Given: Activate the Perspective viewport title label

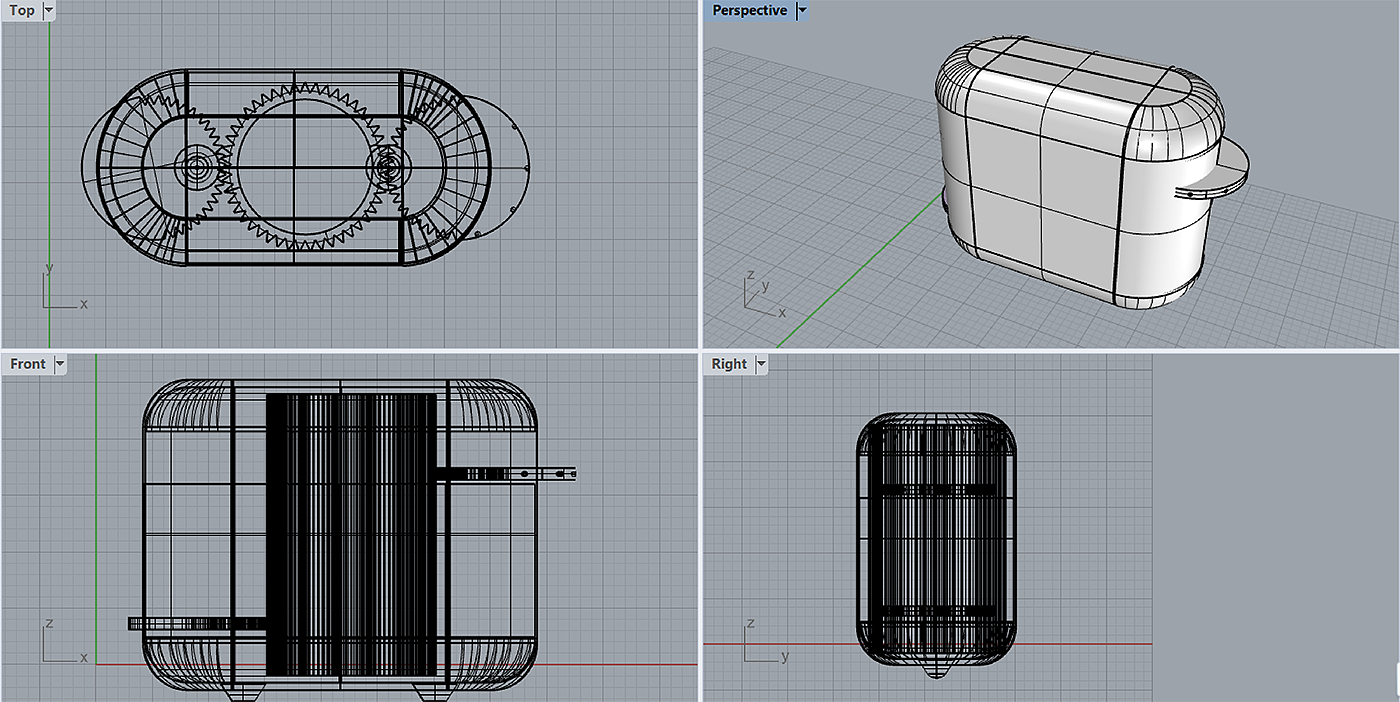Looking at the screenshot, I should (x=749, y=11).
